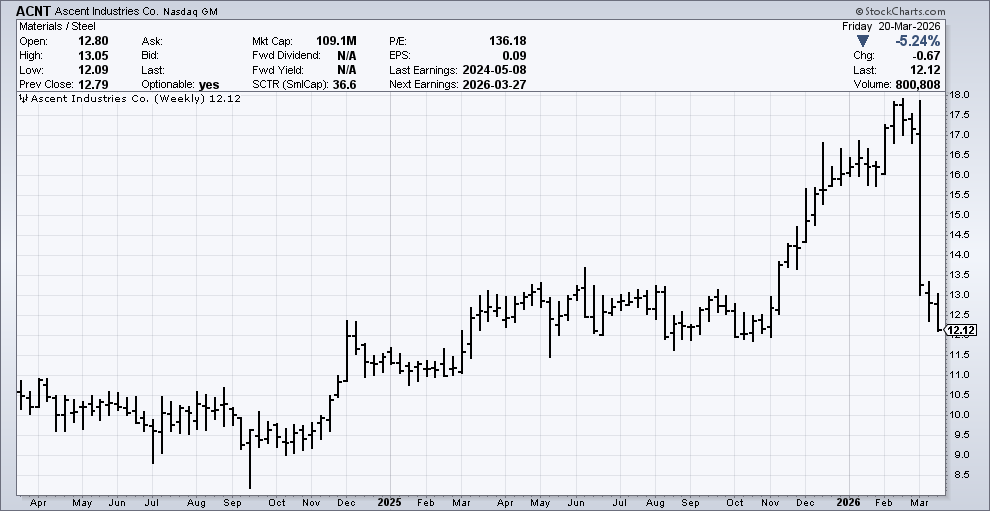This screenshot has width=990, height=511.
Task: Click the Mkt Cap value 109.1M
Action: (336, 41)
